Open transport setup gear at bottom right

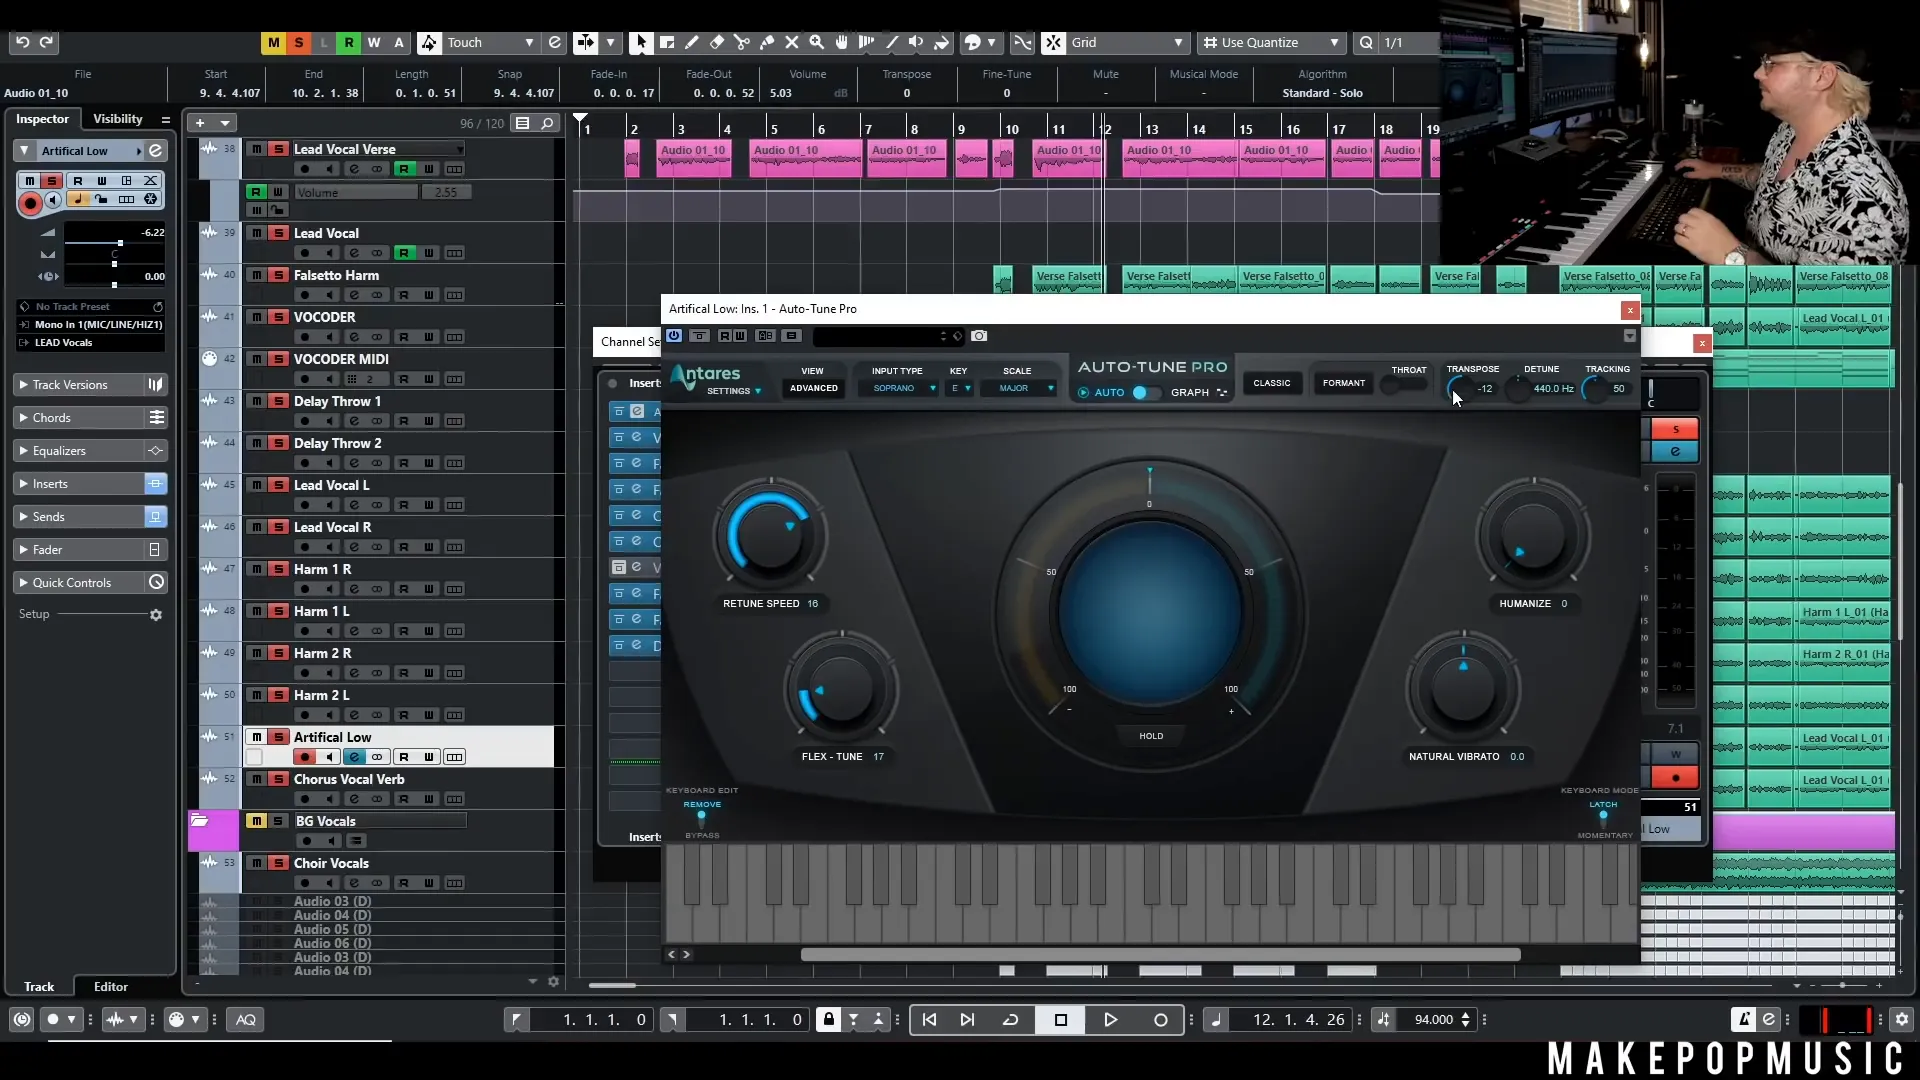[x=1901, y=1020]
